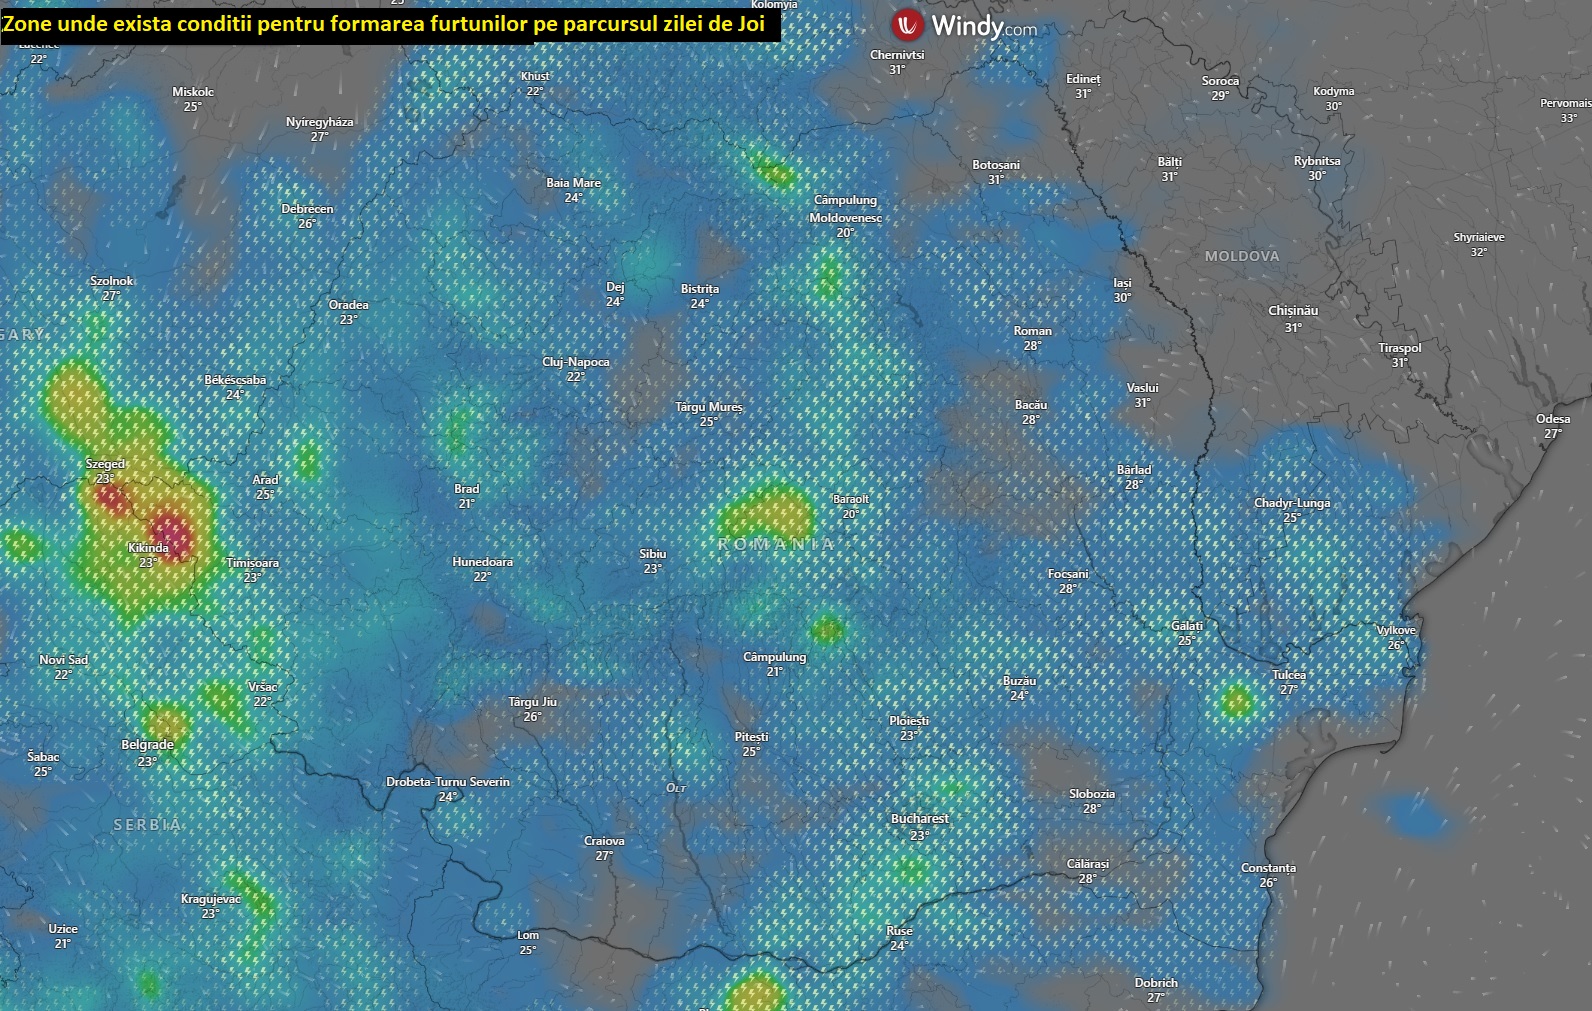Click the Câmpulung Moldovenesc label
This screenshot has width=1592, height=1011.
click(845, 209)
